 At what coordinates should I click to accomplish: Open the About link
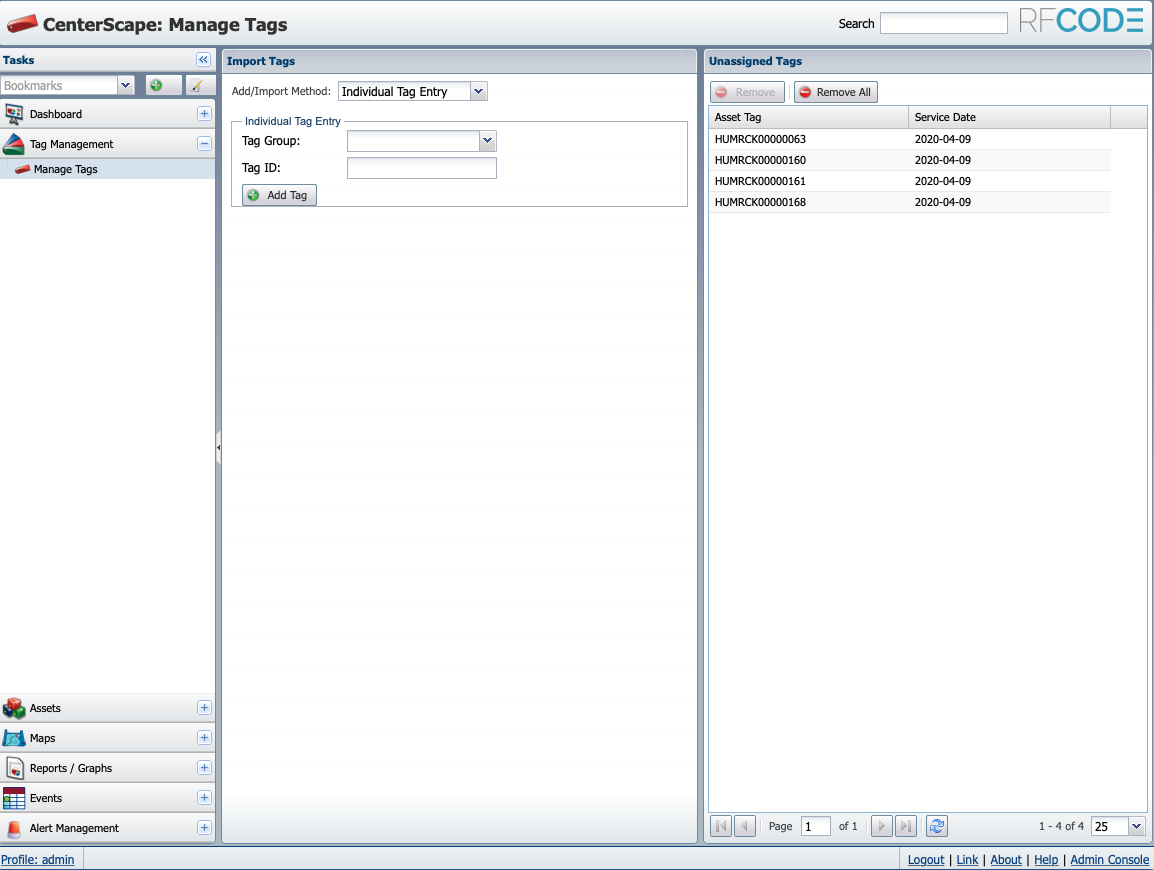[x=1006, y=859]
